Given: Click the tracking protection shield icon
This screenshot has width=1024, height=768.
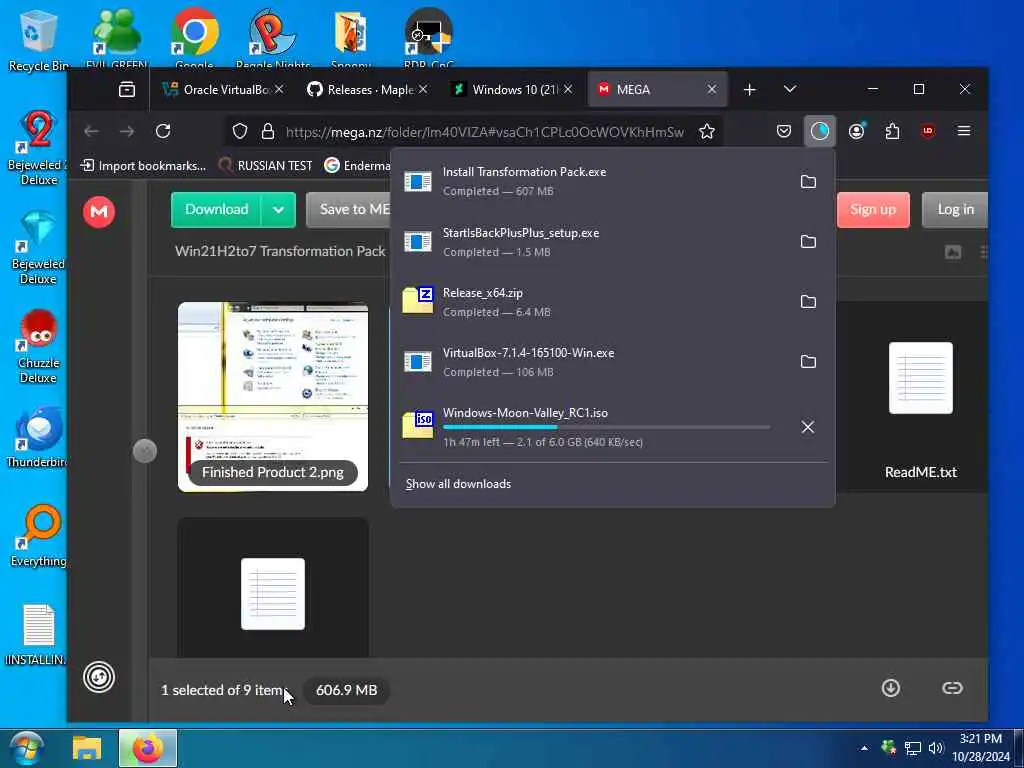Looking at the screenshot, I should coord(240,131).
